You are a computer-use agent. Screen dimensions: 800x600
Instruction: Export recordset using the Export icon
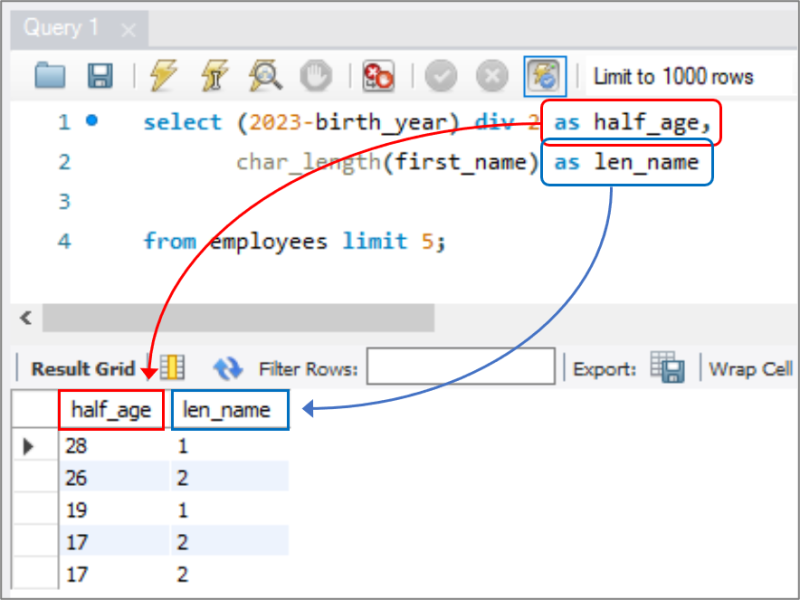(667, 368)
